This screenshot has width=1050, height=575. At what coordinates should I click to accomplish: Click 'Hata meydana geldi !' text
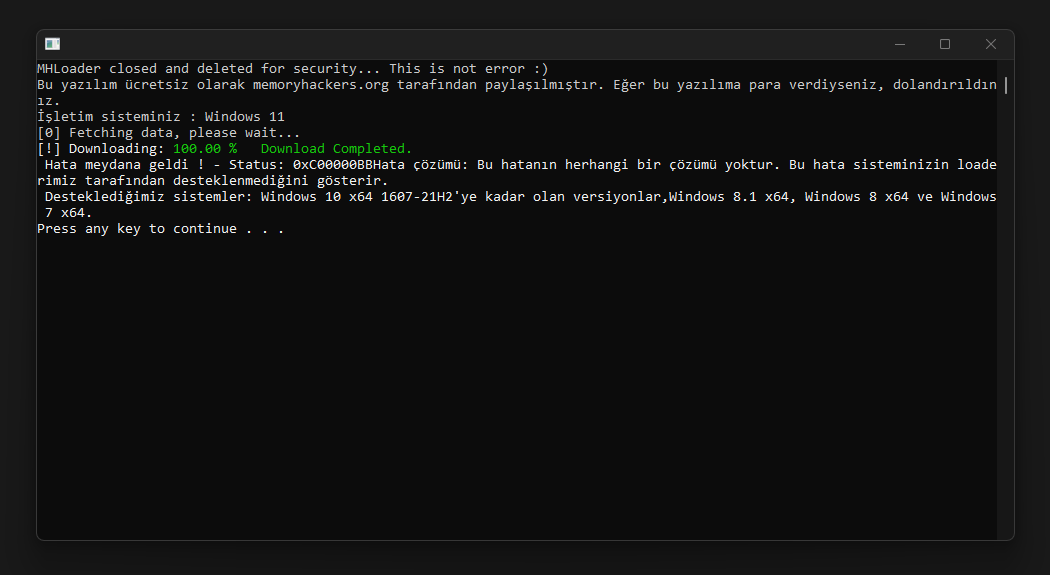click(125, 165)
